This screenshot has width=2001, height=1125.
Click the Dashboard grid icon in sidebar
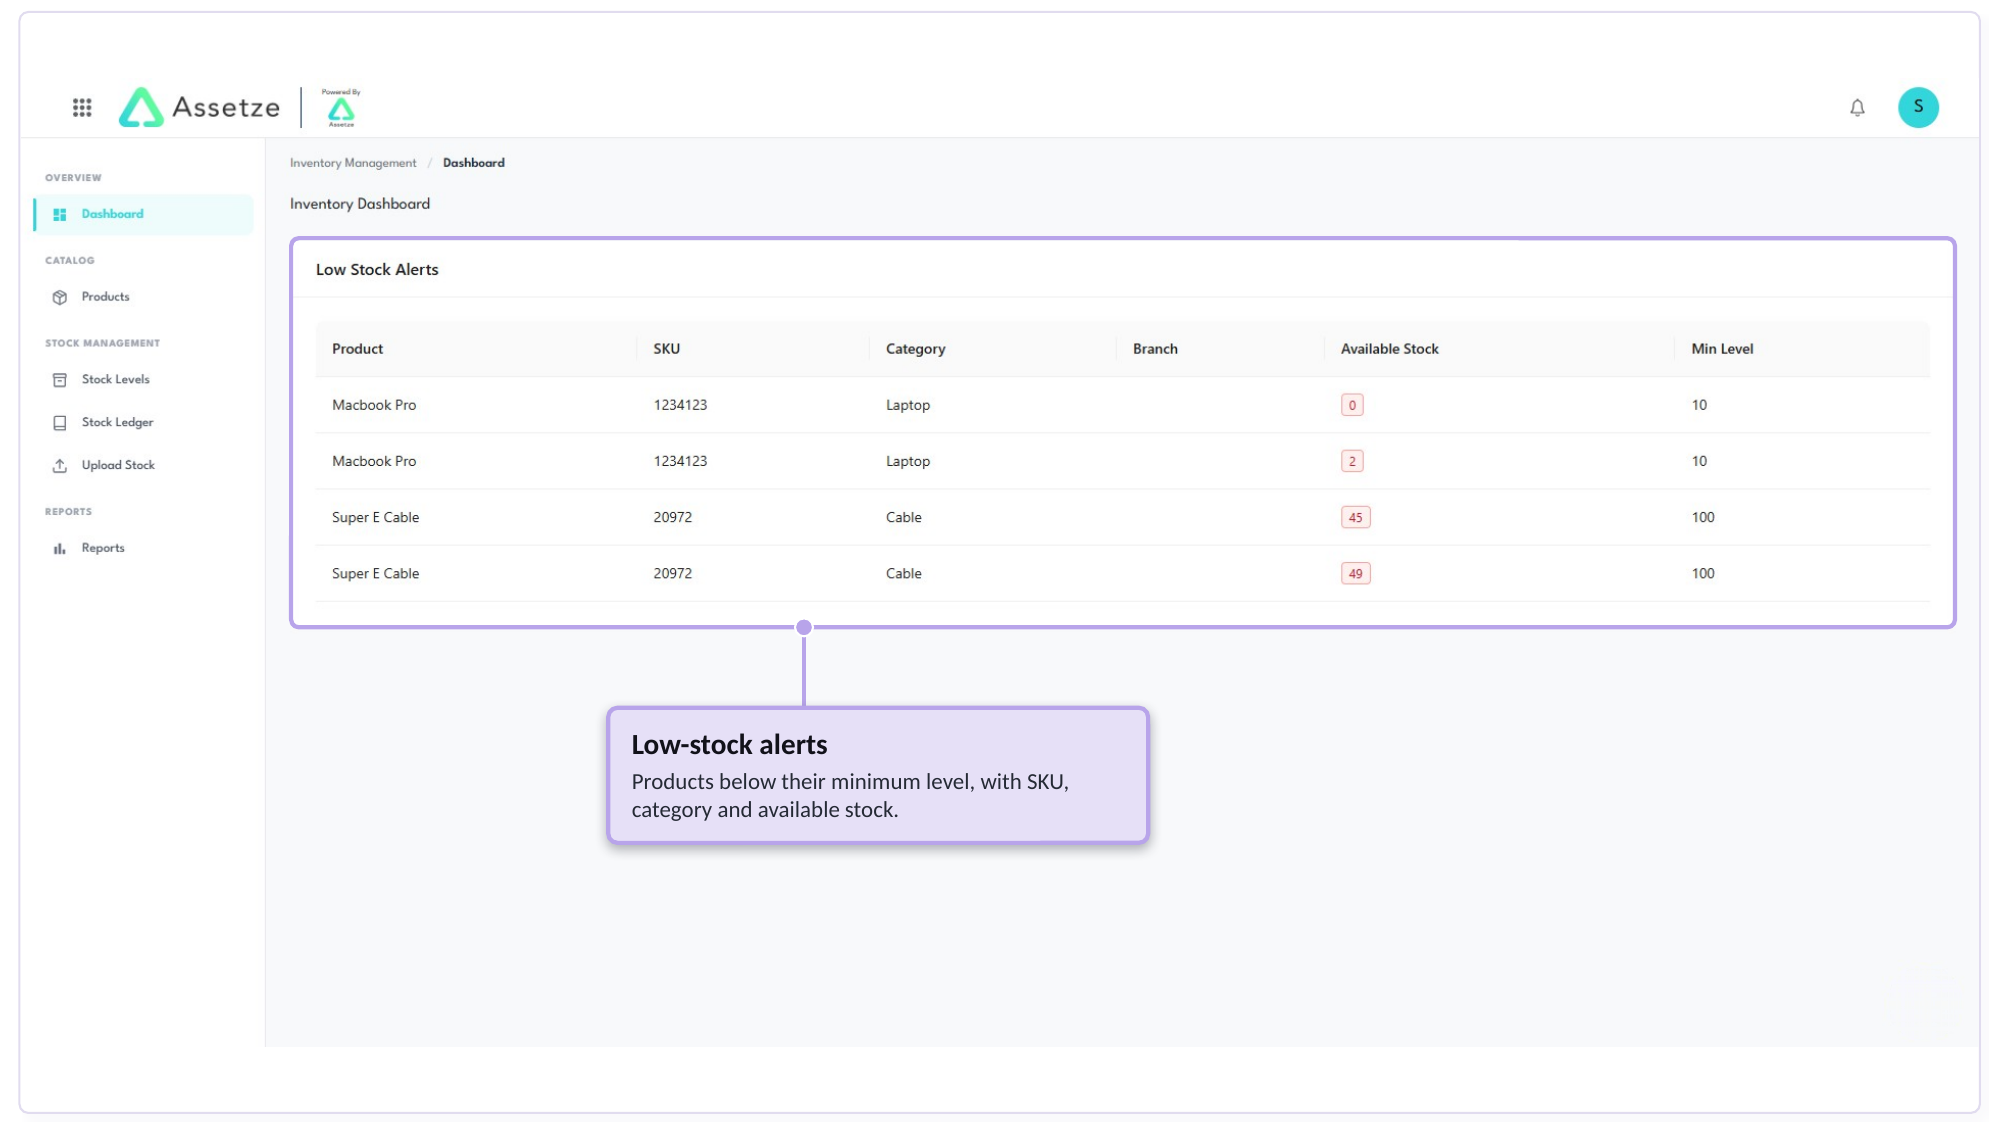pyautogui.click(x=60, y=214)
